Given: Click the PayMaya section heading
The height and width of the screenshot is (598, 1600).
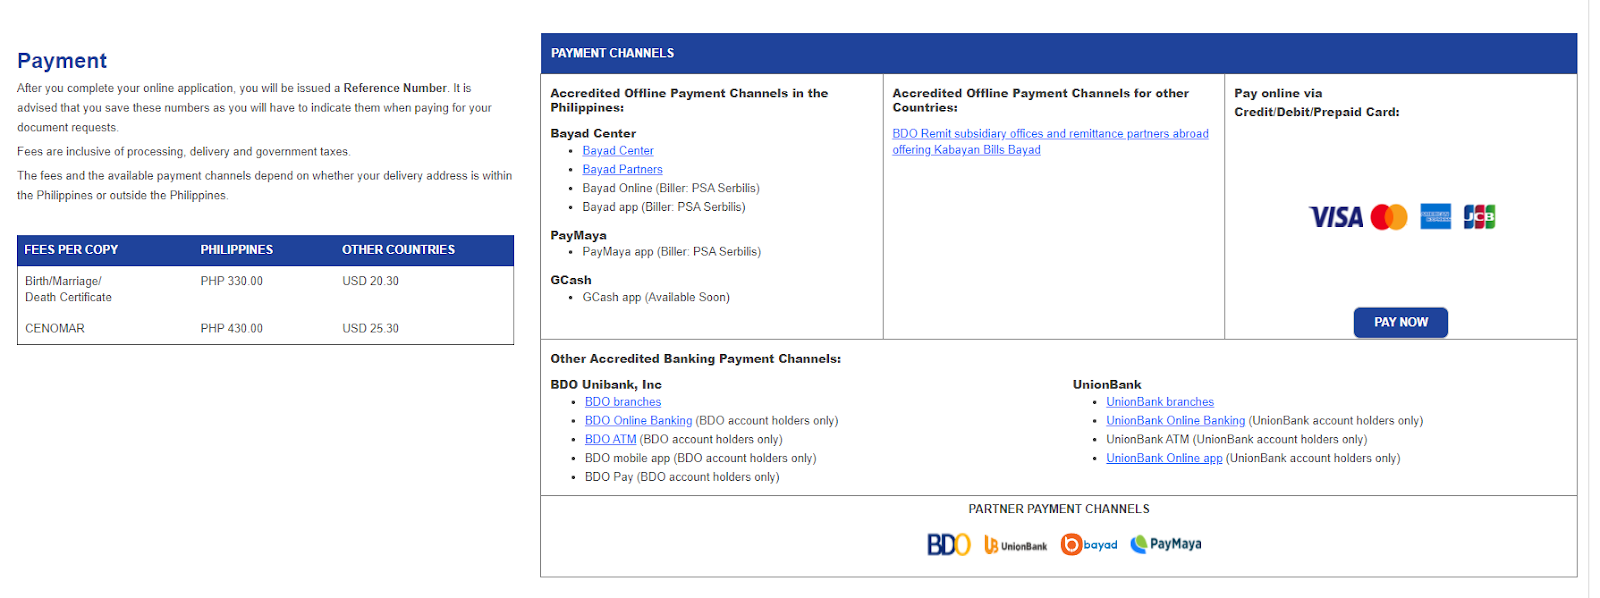Looking at the screenshot, I should [x=578, y=236].
